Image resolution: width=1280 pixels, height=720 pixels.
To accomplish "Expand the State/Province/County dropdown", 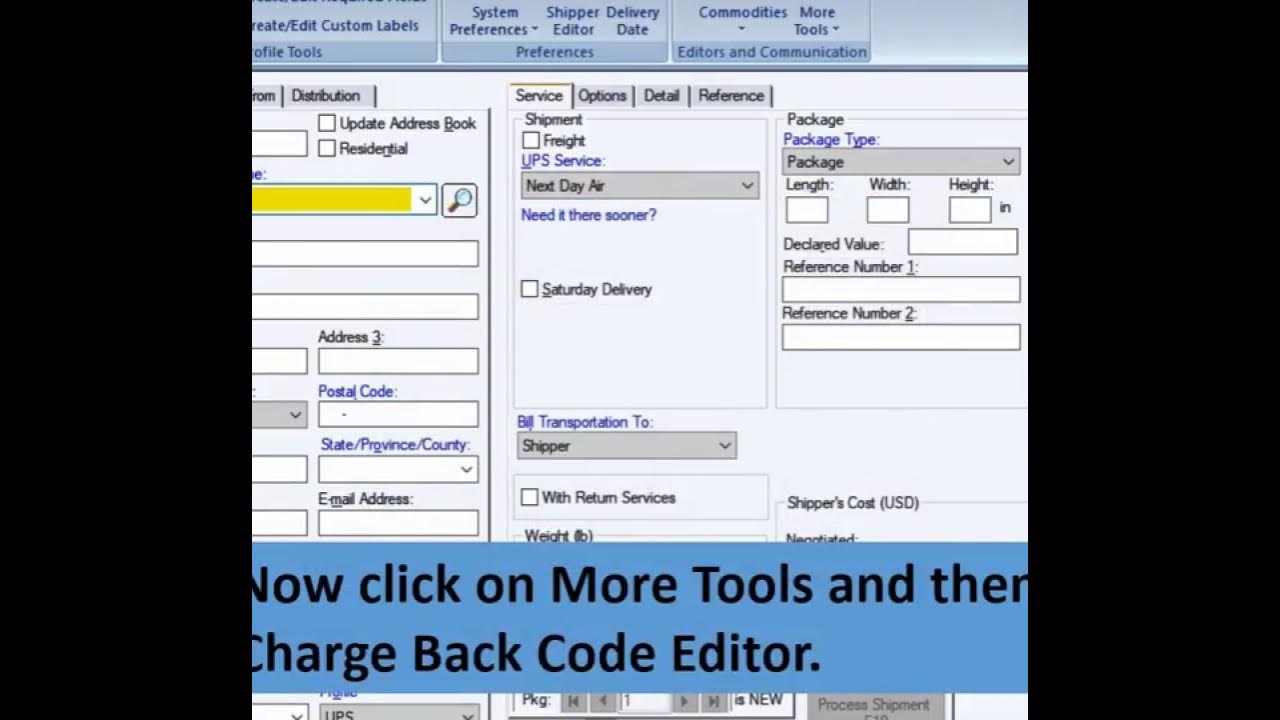I will click(398, 469).
